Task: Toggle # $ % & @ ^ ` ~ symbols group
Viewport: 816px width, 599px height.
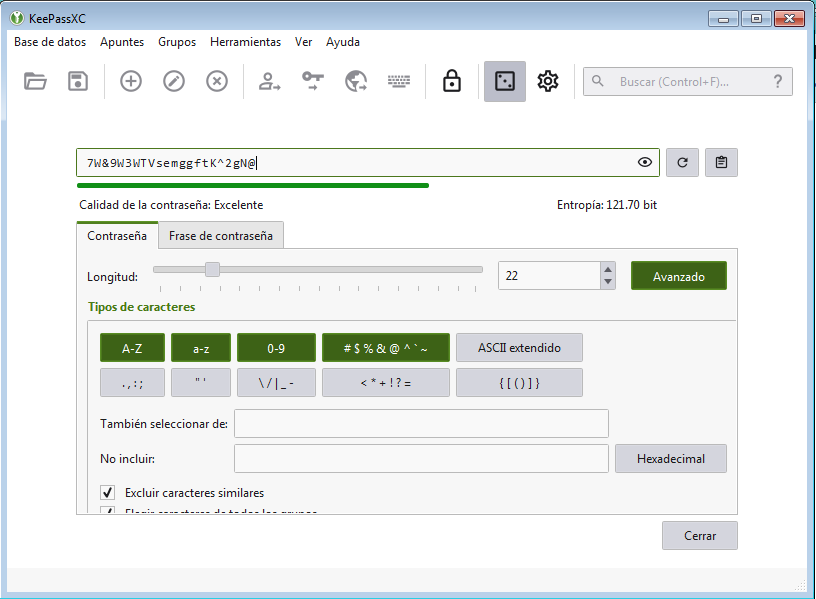Action: [x=386, y=348]
